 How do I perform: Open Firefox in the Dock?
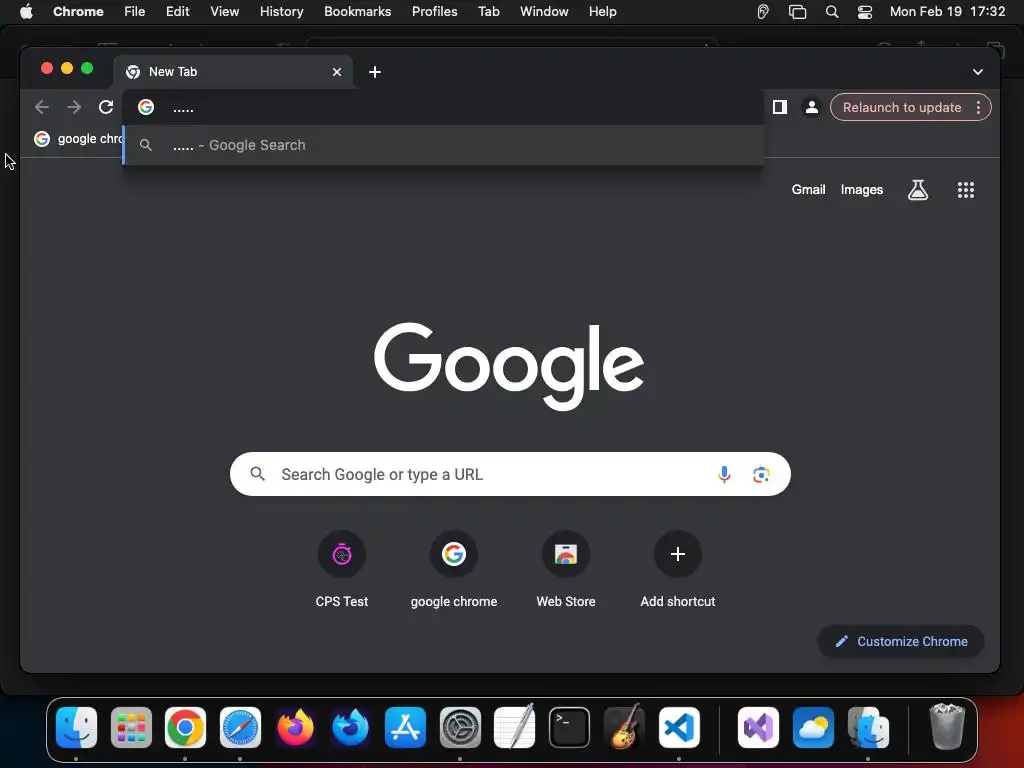295,728
